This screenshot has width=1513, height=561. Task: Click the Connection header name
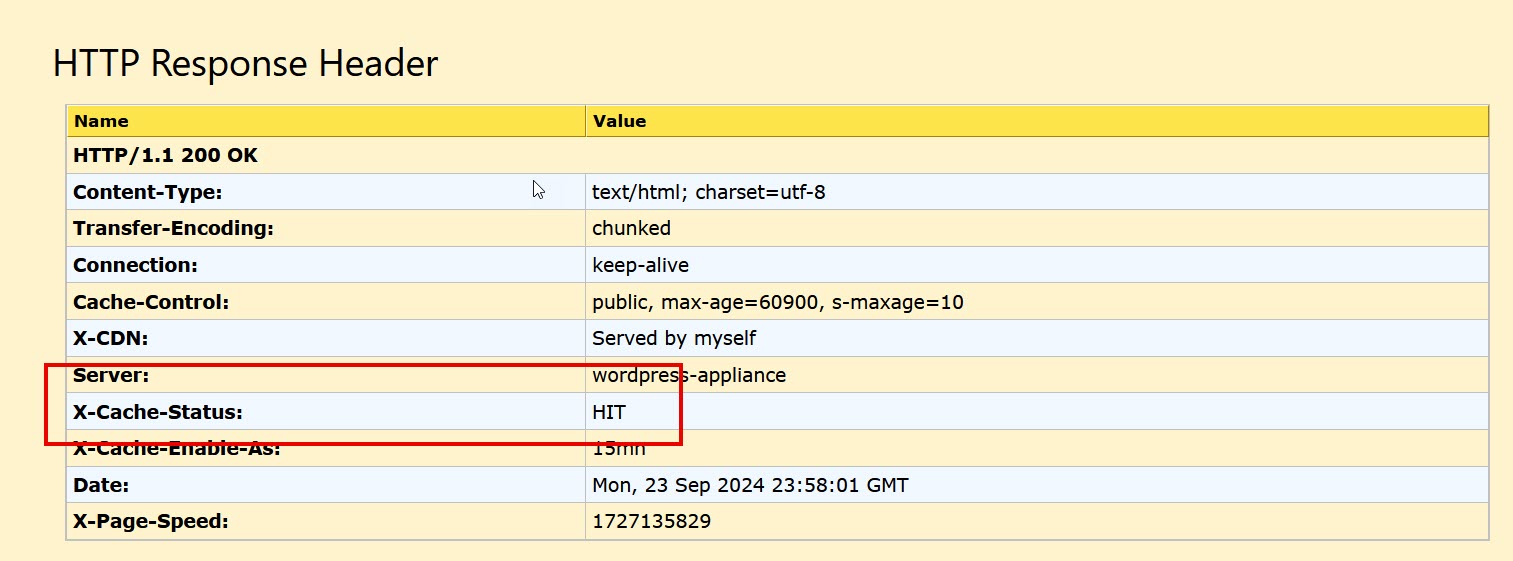[x=135, y=265]
